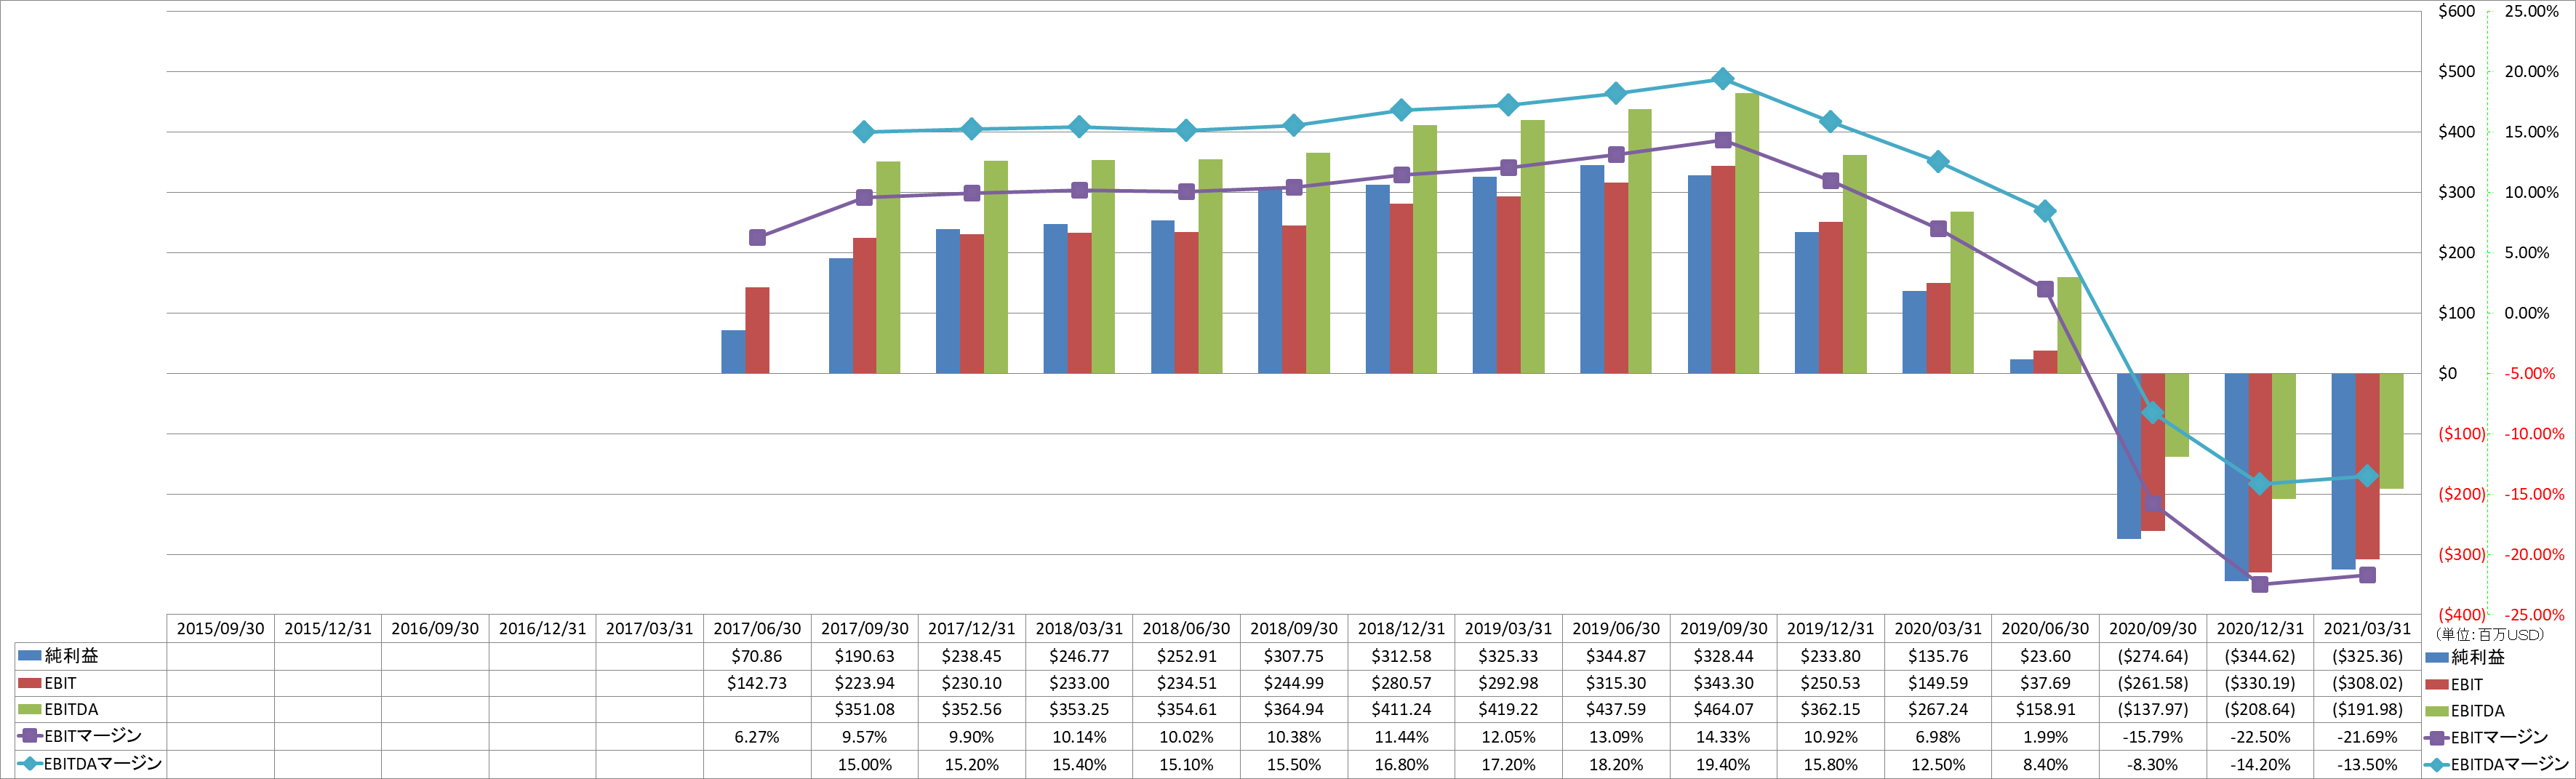Select the right-side EBITDA legend entry

point(2465,711)
